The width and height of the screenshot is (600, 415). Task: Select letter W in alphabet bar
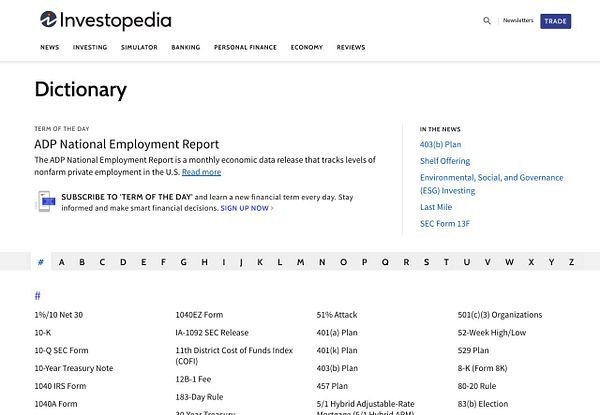[x=509, y=262]
